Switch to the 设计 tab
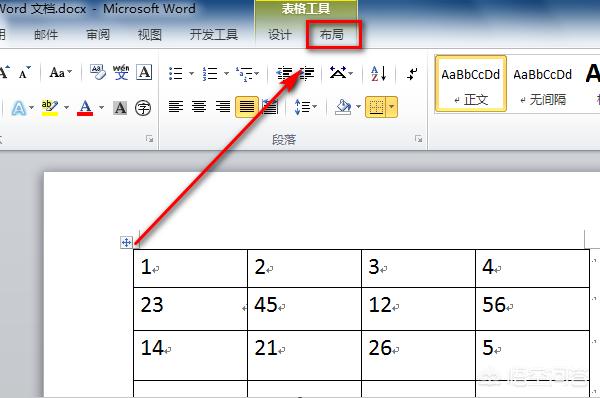 [279, 35]
